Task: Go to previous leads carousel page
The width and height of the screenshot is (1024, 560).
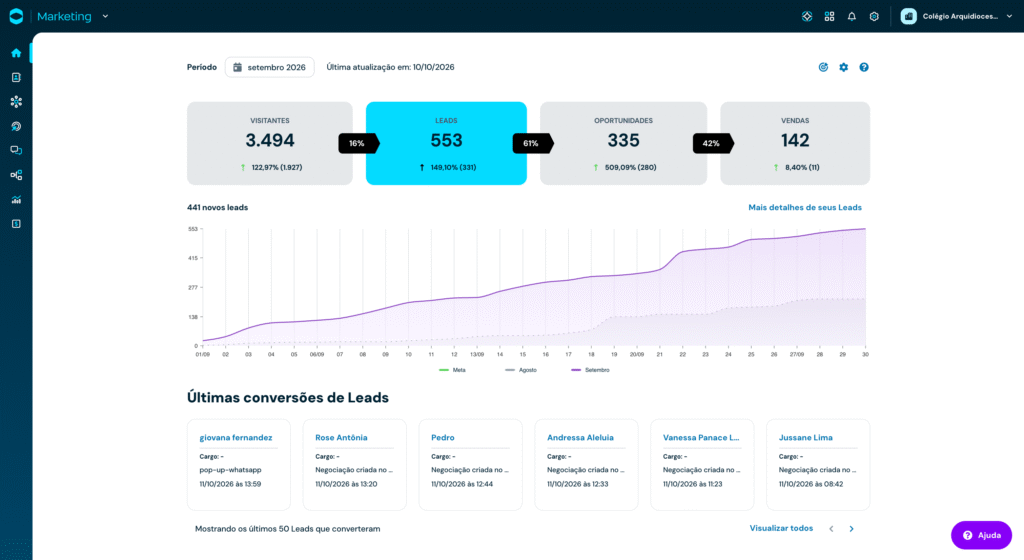Action: (x=831, y=529)
